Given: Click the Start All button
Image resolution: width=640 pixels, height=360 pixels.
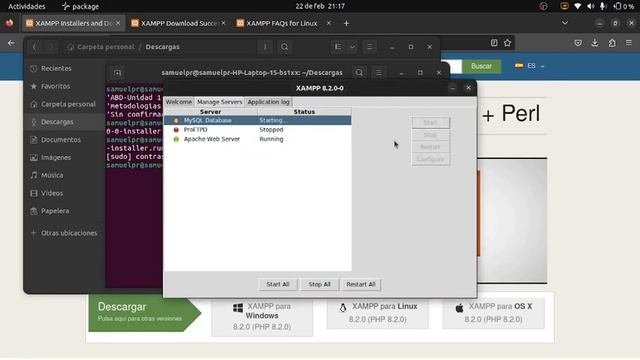Looking at the screenshot, I should [278, 284].
